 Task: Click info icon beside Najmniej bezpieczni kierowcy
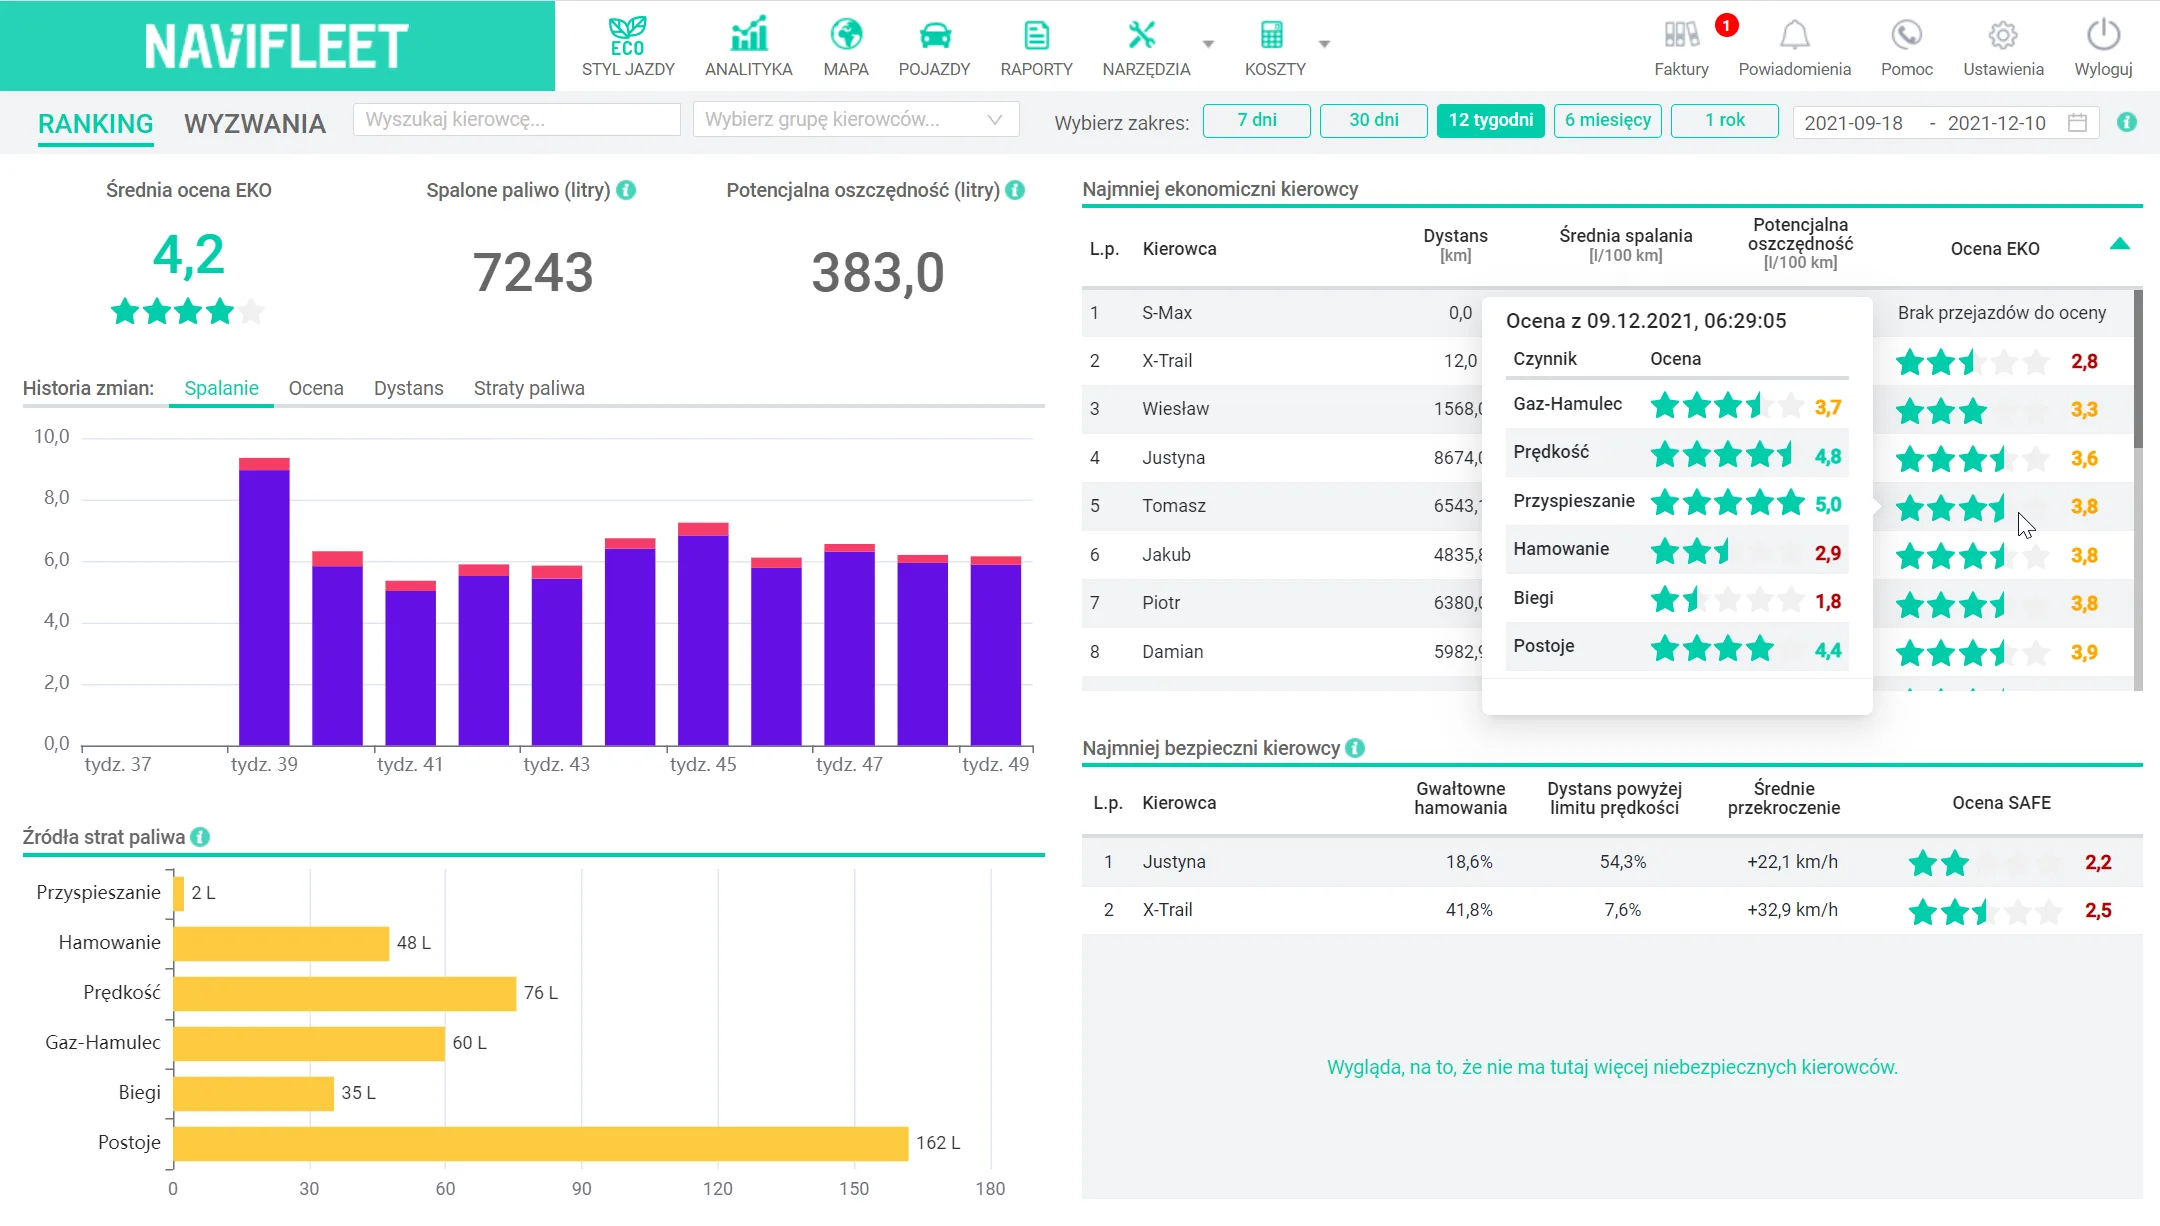click(x=1355, y=748)
